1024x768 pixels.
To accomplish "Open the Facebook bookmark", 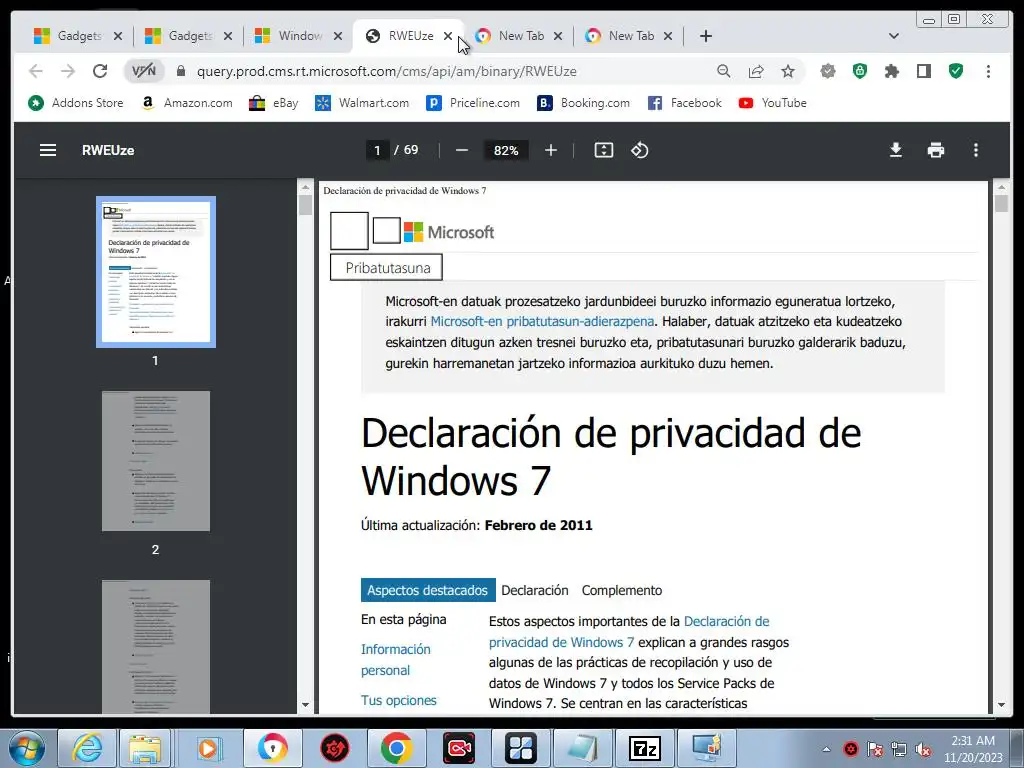I will (684, 103).
